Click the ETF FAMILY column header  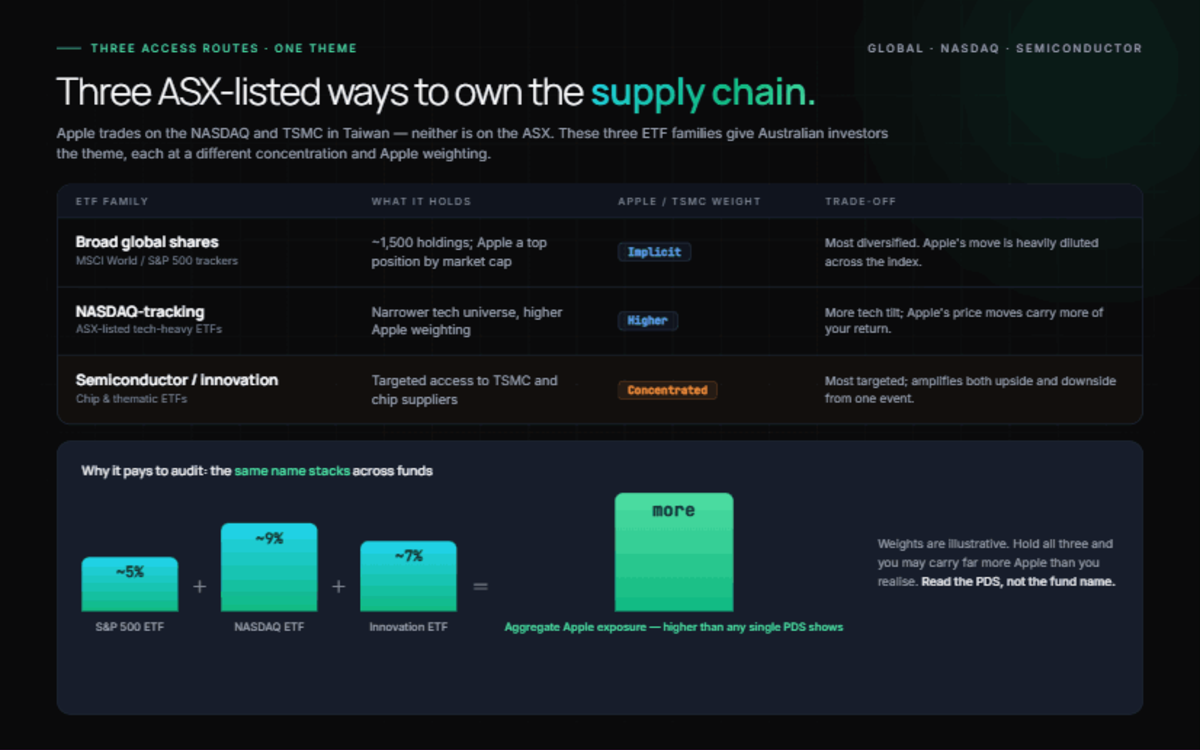(x=112, y=201)
